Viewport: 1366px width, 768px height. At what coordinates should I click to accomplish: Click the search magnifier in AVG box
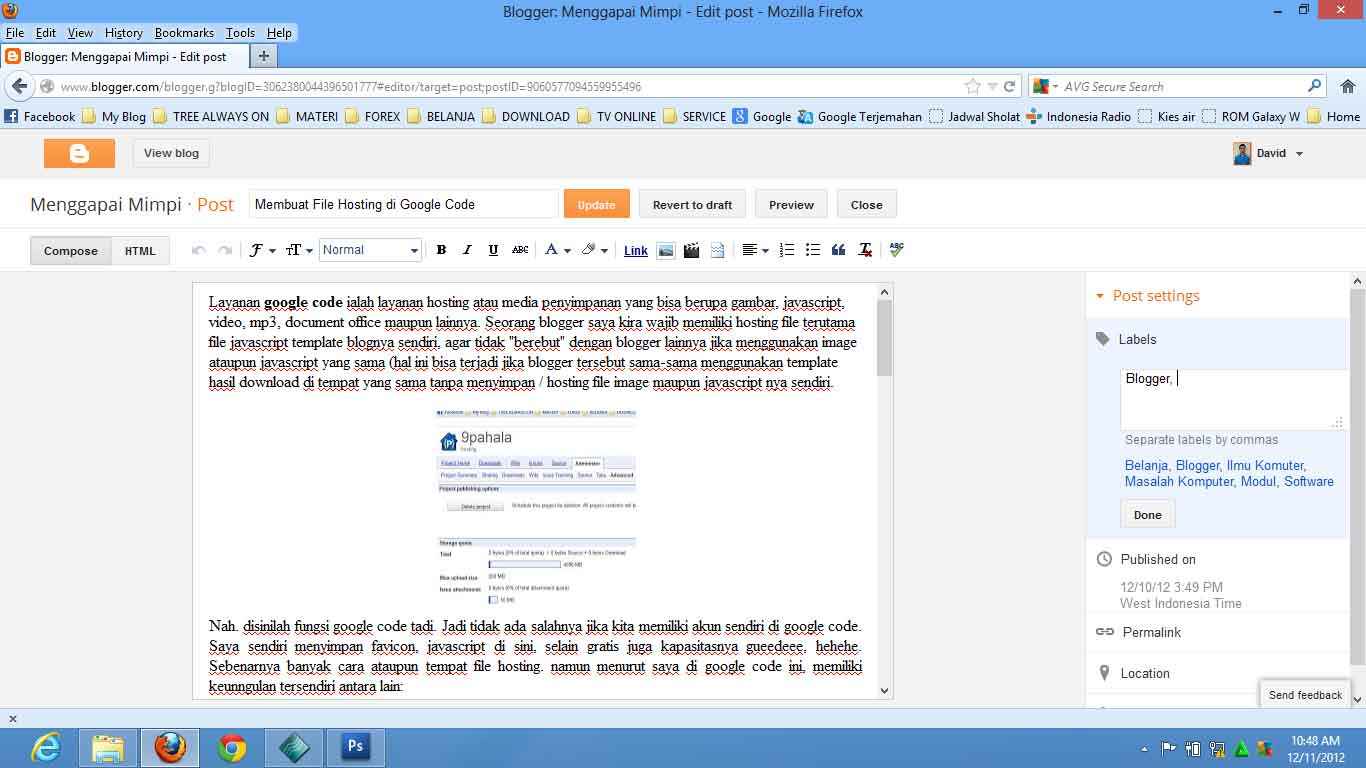[x=1315, y=86]
